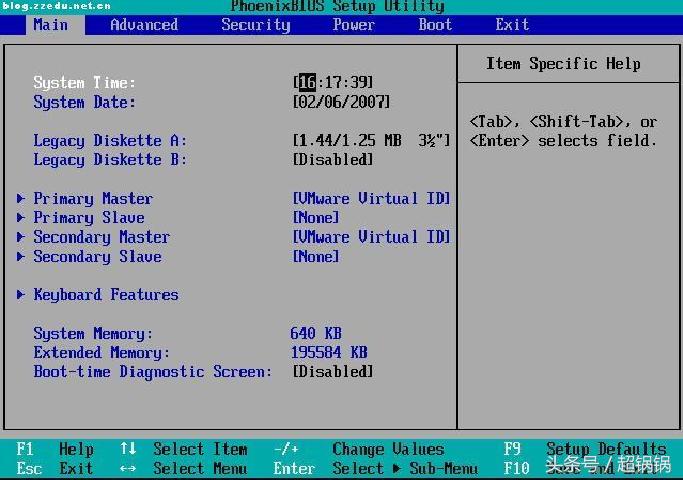The height and width of the screenshot is (480, 683).
Task: Toggle Legacy Diskette B Disabled setting
Action: [333, 160]
